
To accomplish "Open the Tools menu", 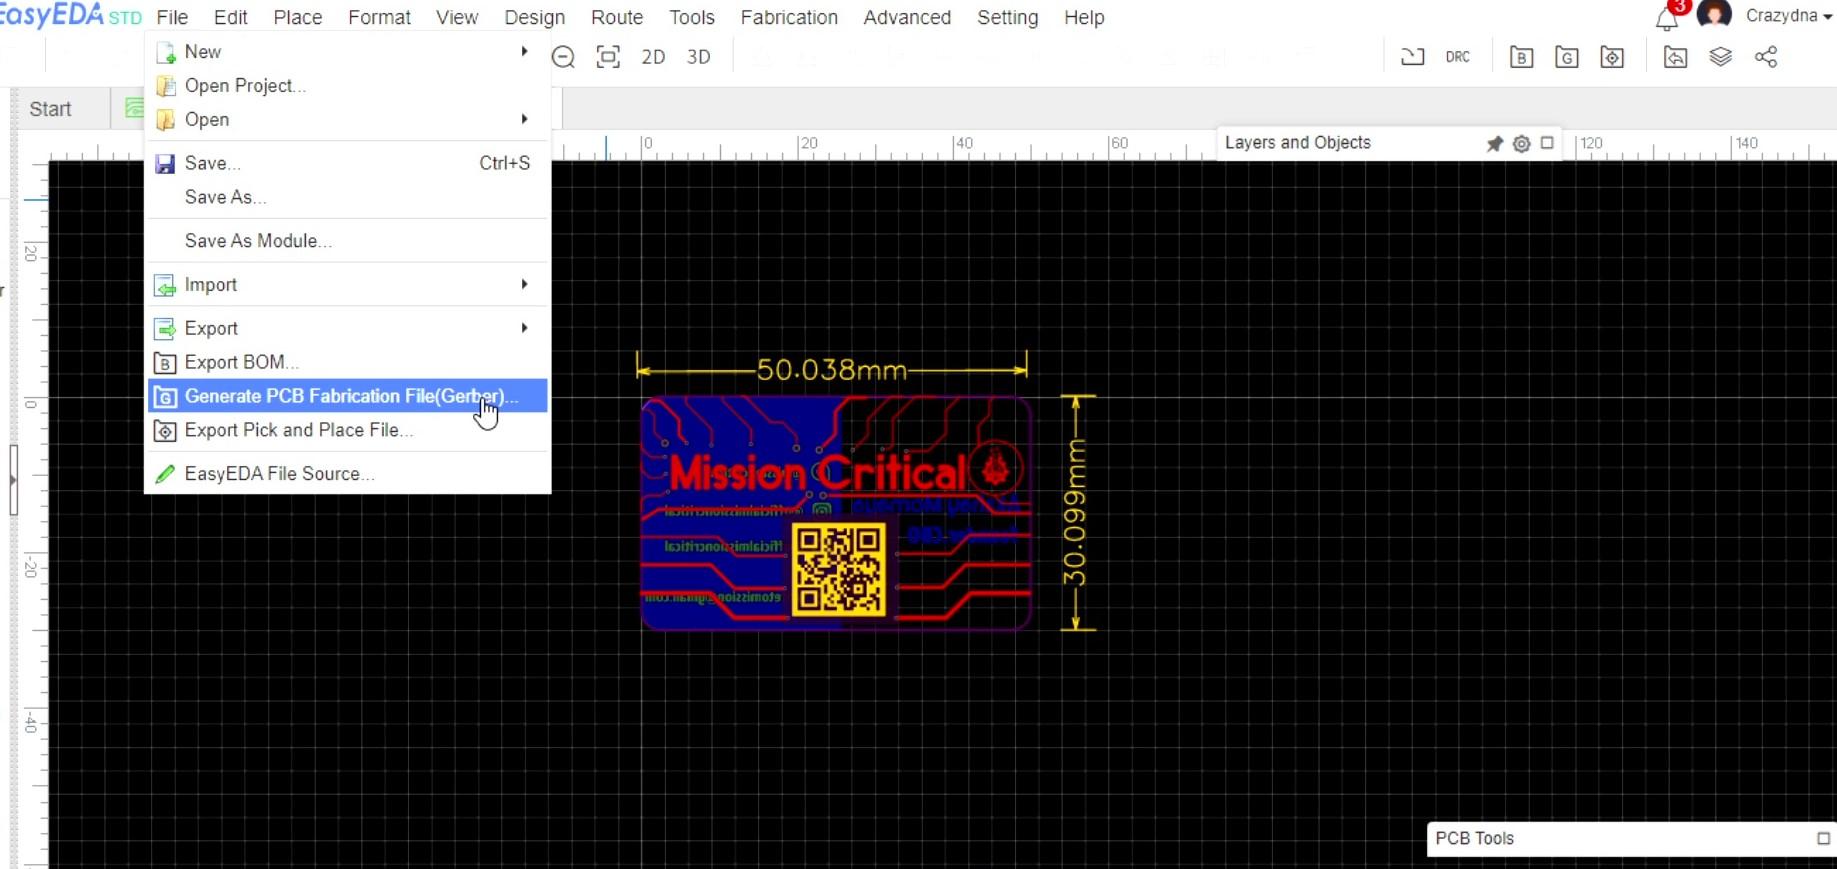I will click(692, 17).
